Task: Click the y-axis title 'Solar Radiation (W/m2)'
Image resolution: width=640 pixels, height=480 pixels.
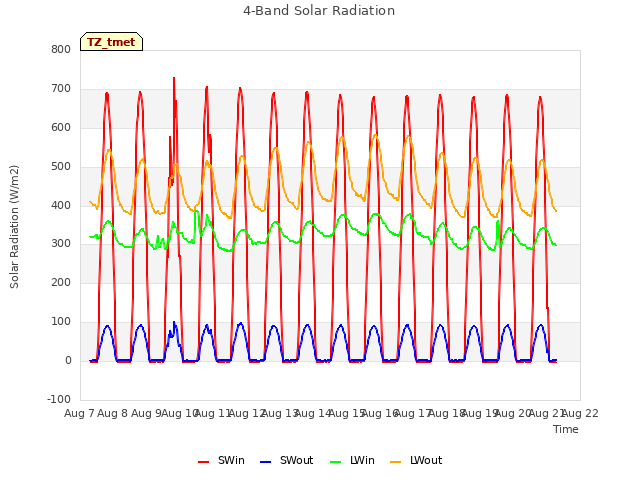Action: click(14, 227)
